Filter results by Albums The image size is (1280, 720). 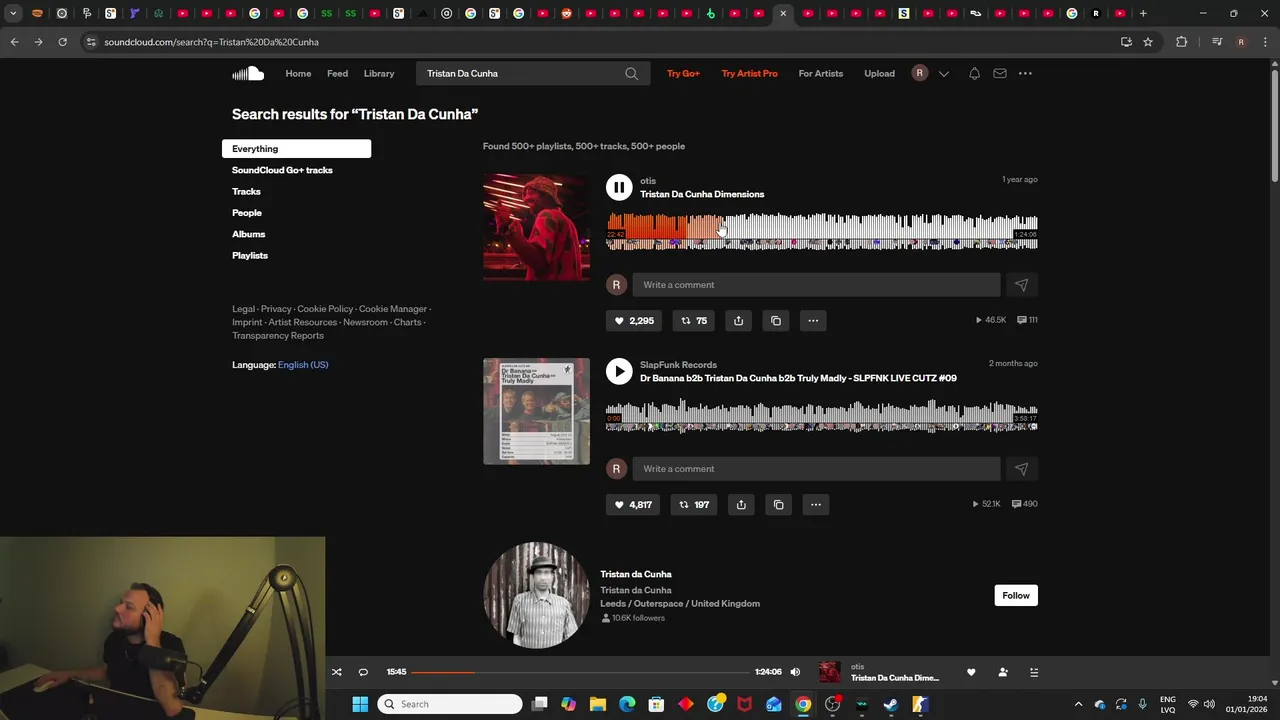[249, 234]
